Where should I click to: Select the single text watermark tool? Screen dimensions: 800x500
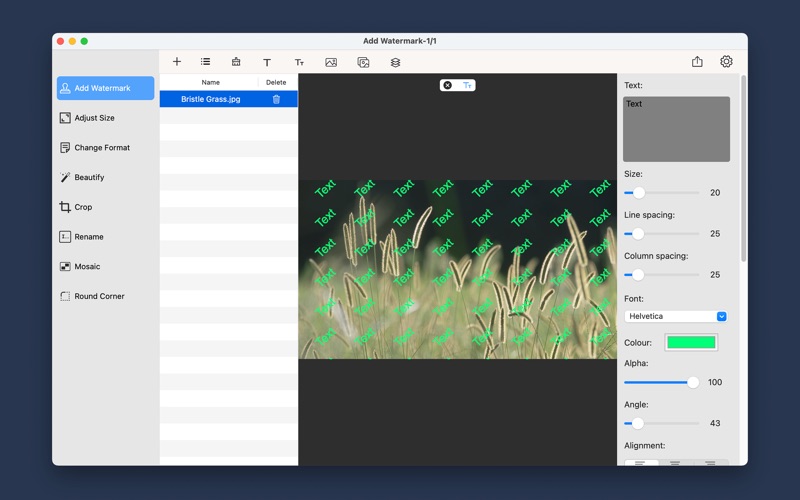(x=267, y=62)
